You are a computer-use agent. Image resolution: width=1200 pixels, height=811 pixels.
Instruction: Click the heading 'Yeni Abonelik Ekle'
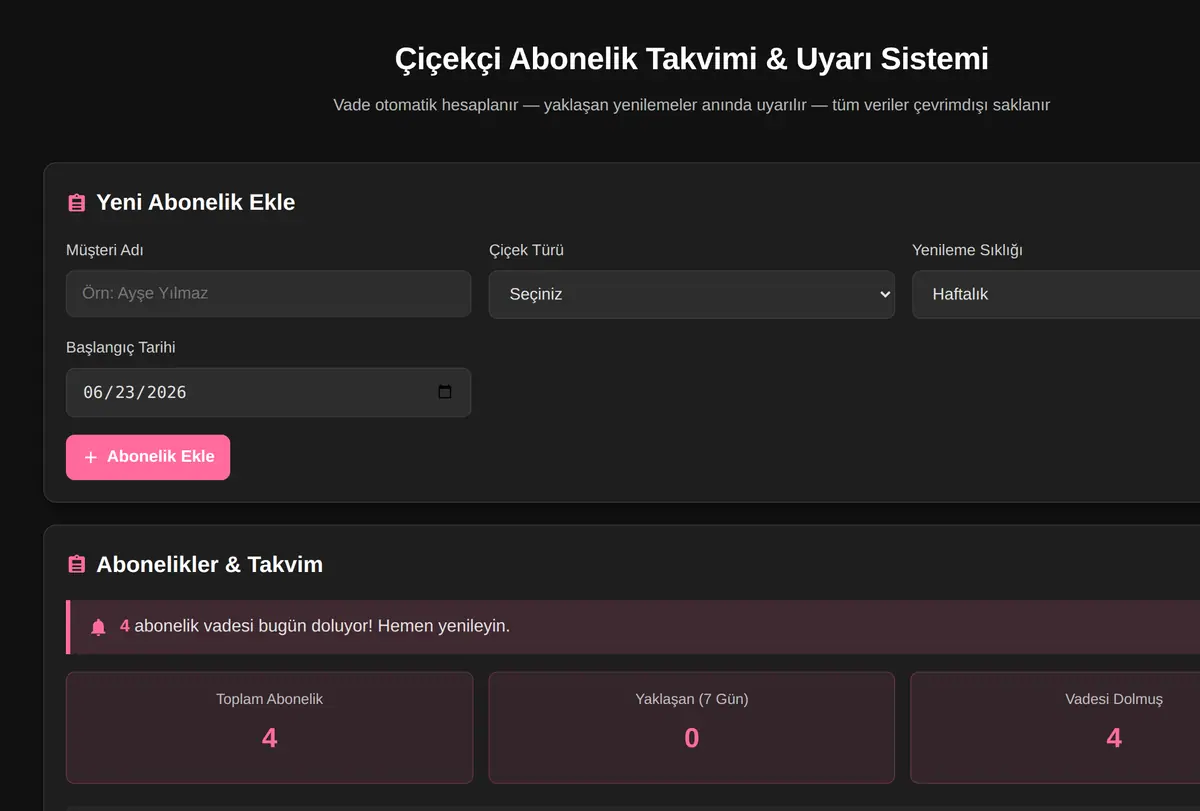pos(196,203)
